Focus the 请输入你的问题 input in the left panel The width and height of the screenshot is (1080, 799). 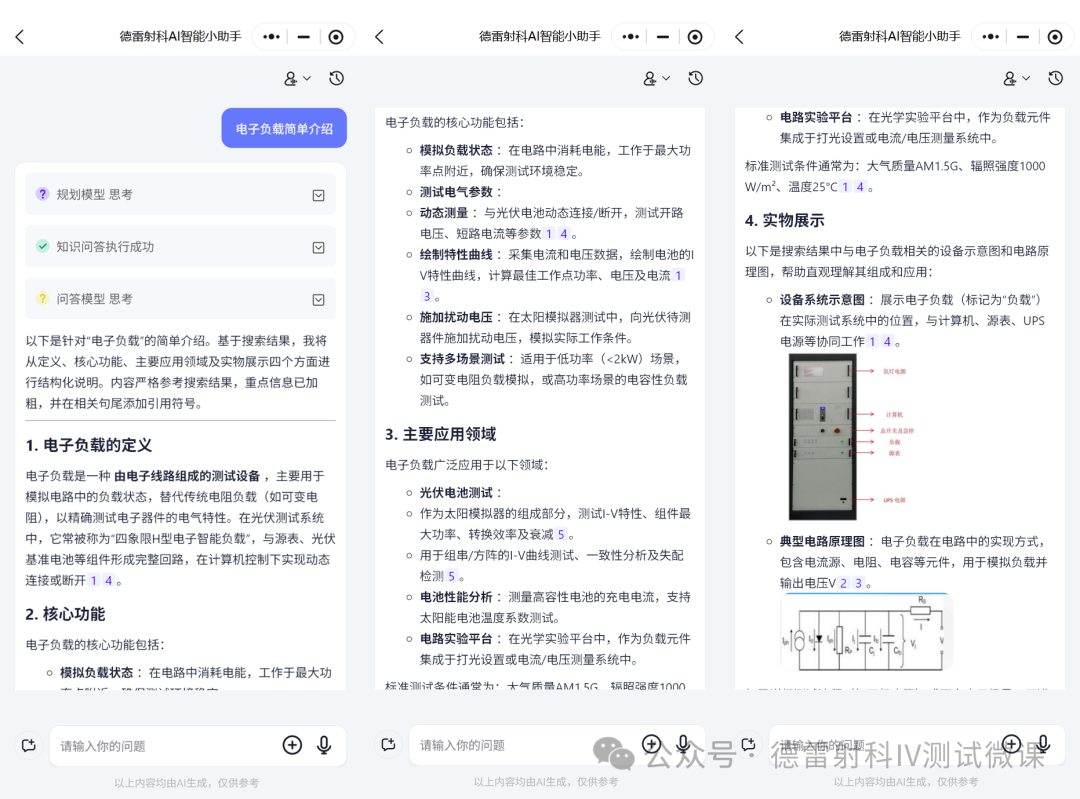(160, 746)
